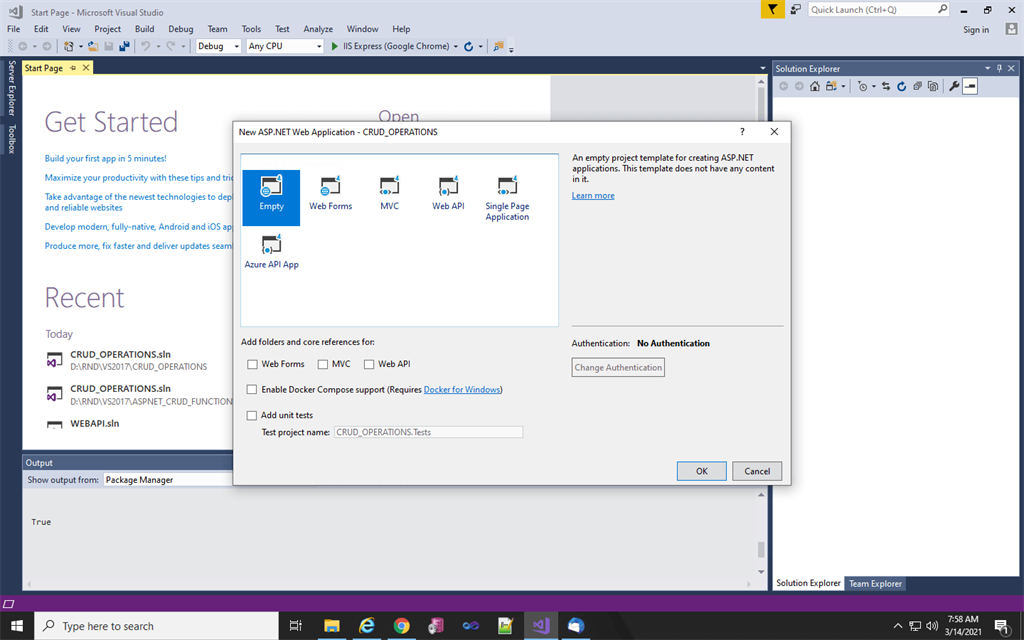Click the Change Authentication button
The width and height of the screenshot is (1024, 640).
pyautogui.click(x=618, y=367)
